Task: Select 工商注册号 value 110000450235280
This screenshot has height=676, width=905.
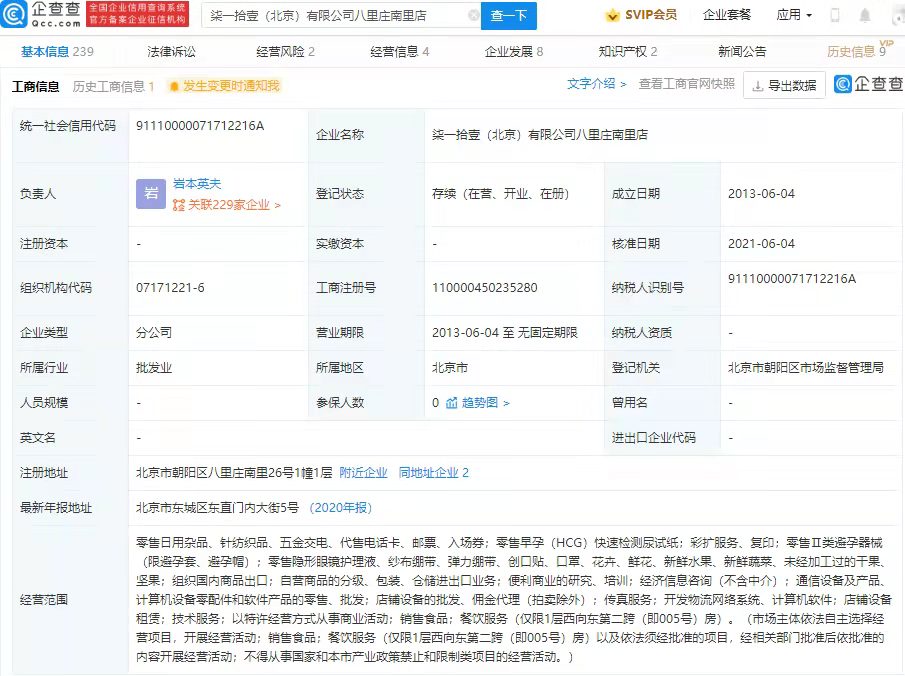Action: 485,287
